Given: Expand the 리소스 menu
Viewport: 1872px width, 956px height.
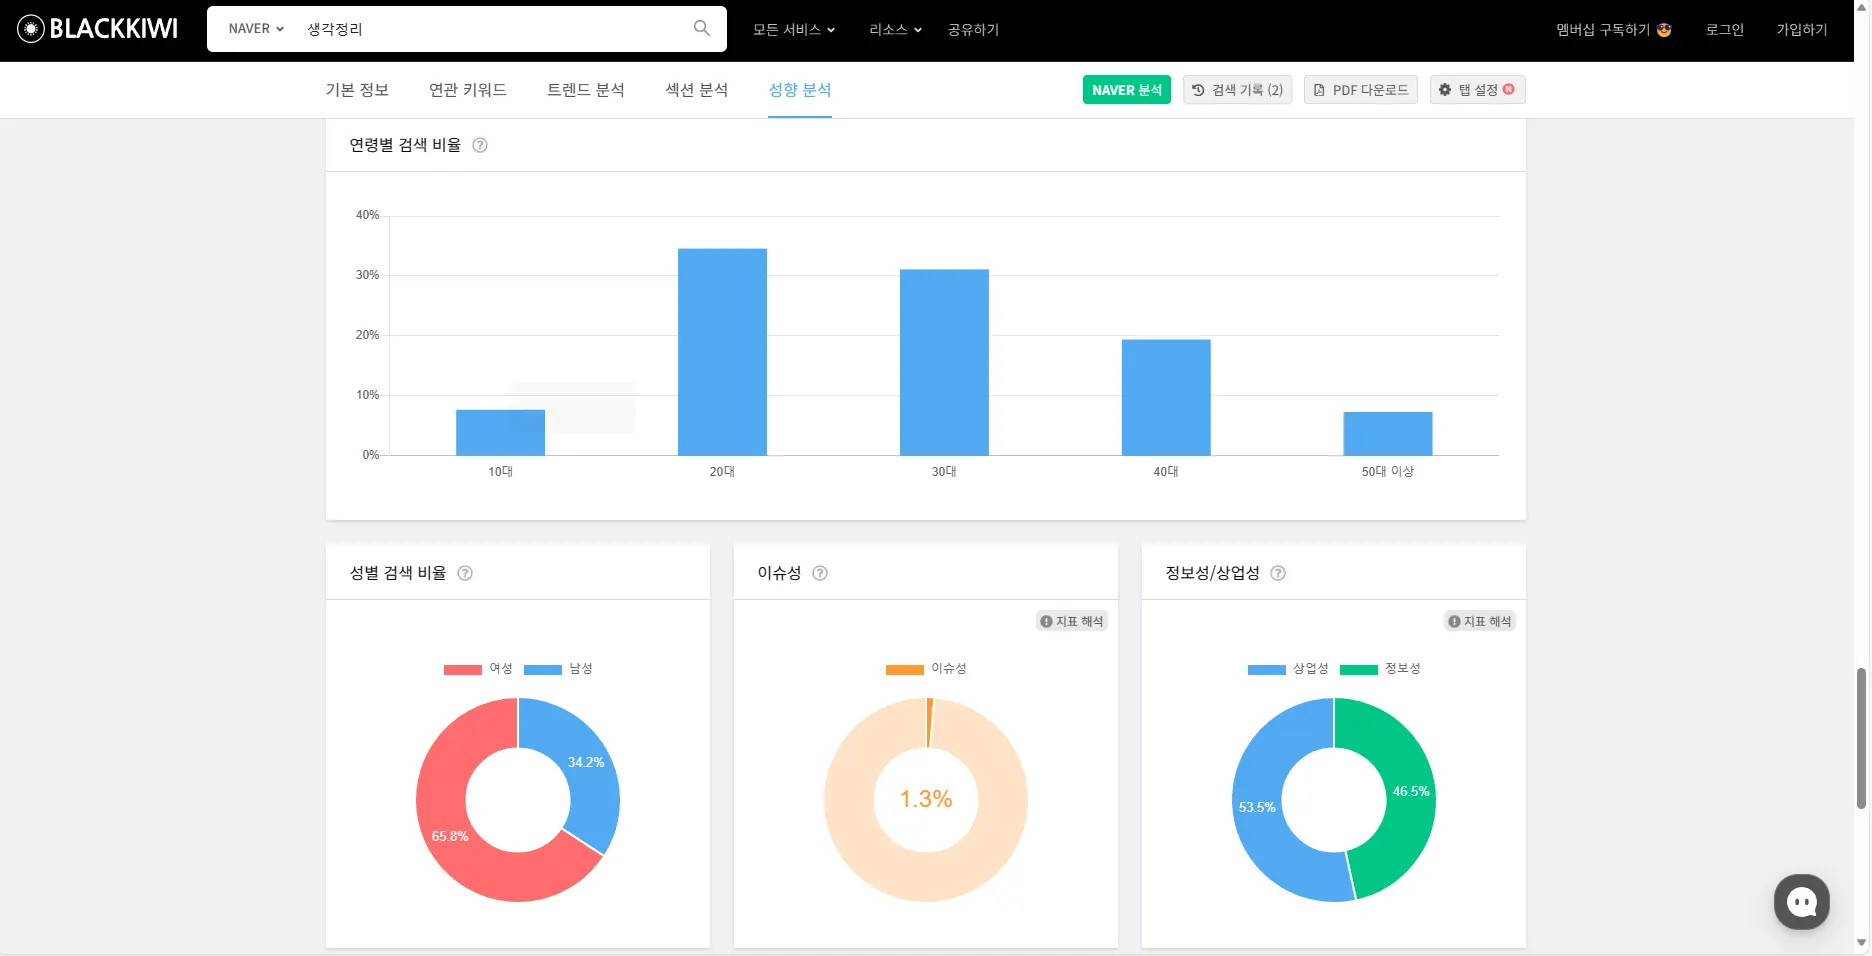Looking at the screenshot, I should click(x=895, y=30).
